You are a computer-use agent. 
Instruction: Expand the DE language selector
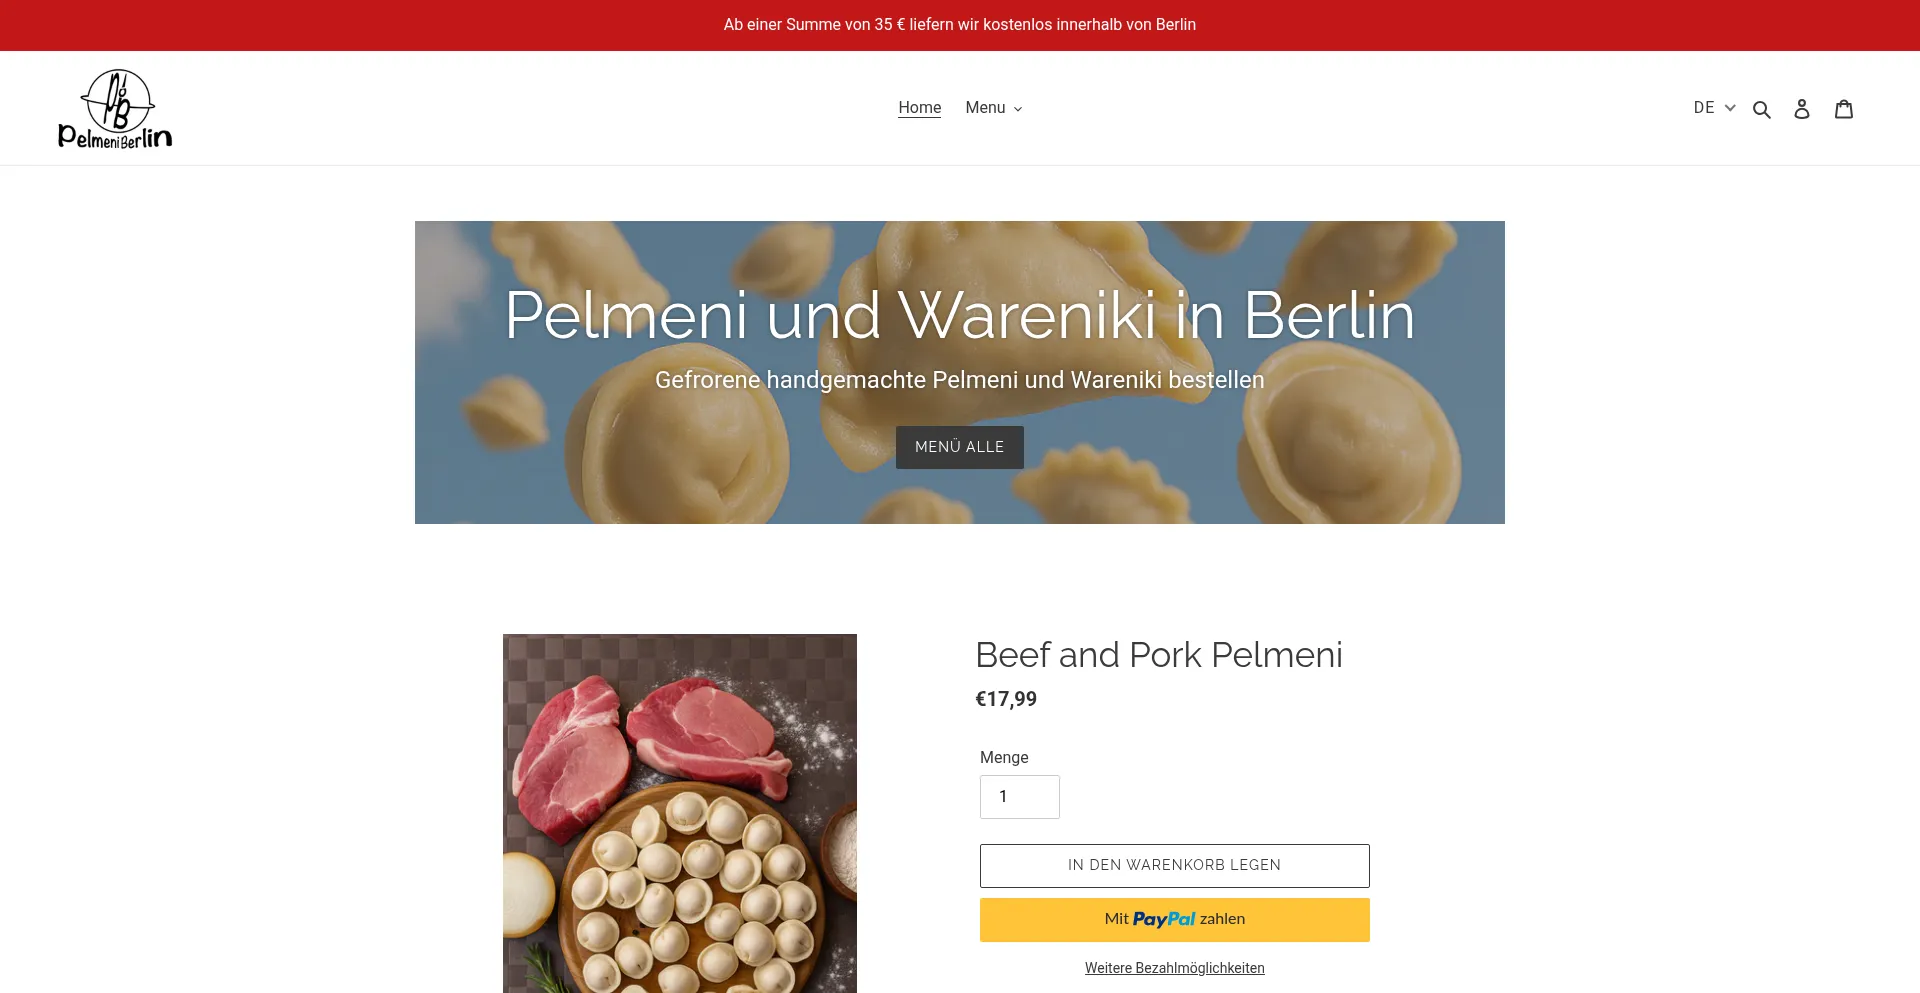tap(1714, 108)
